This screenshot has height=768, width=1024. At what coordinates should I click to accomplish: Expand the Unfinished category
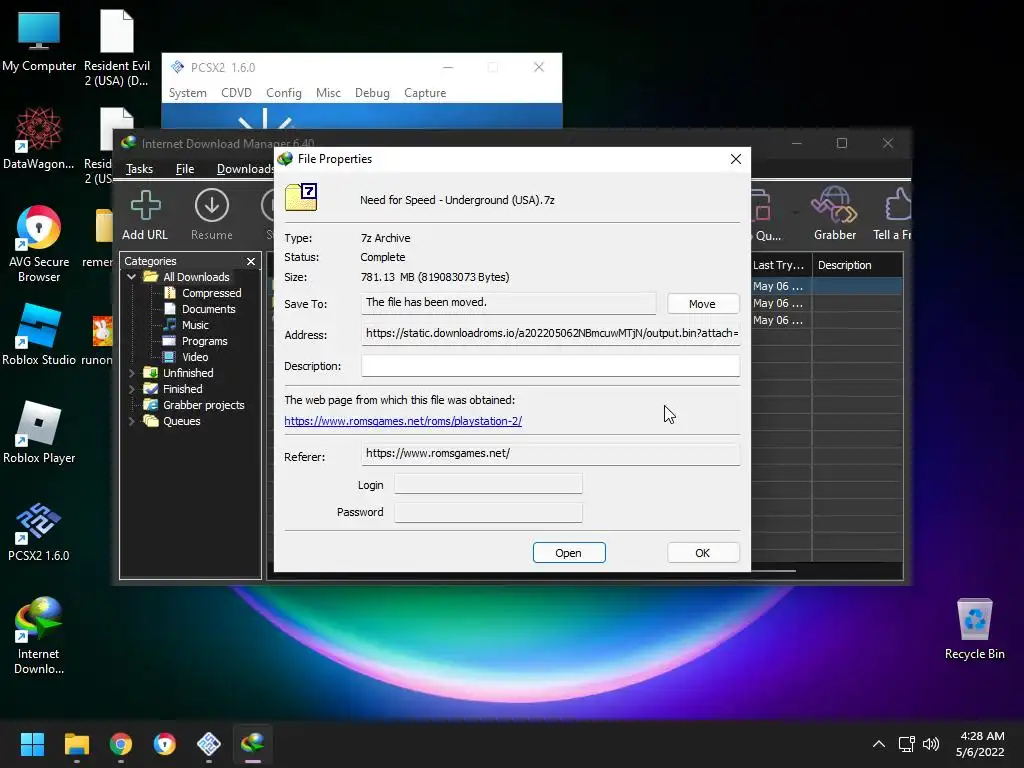[132, 373]
